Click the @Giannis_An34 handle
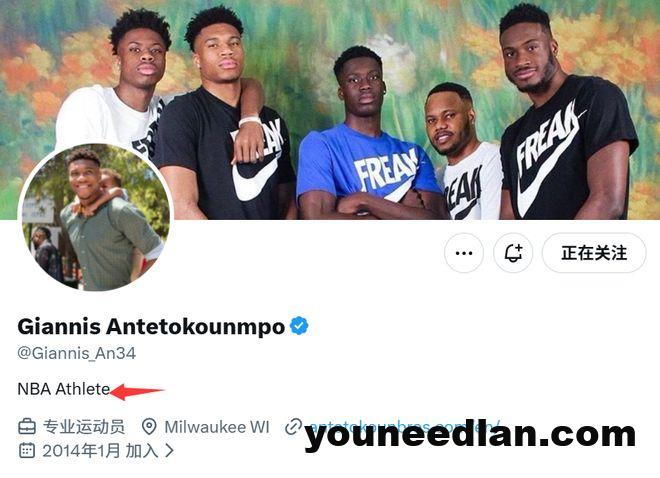This screenshot has height=478, width=660. click(77, 353)
